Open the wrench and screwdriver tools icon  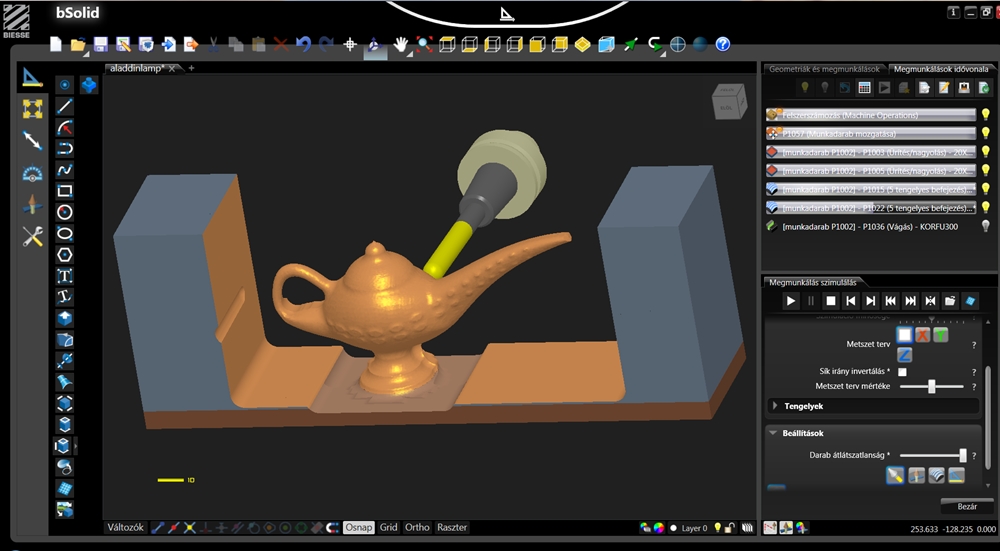(32, 237)
